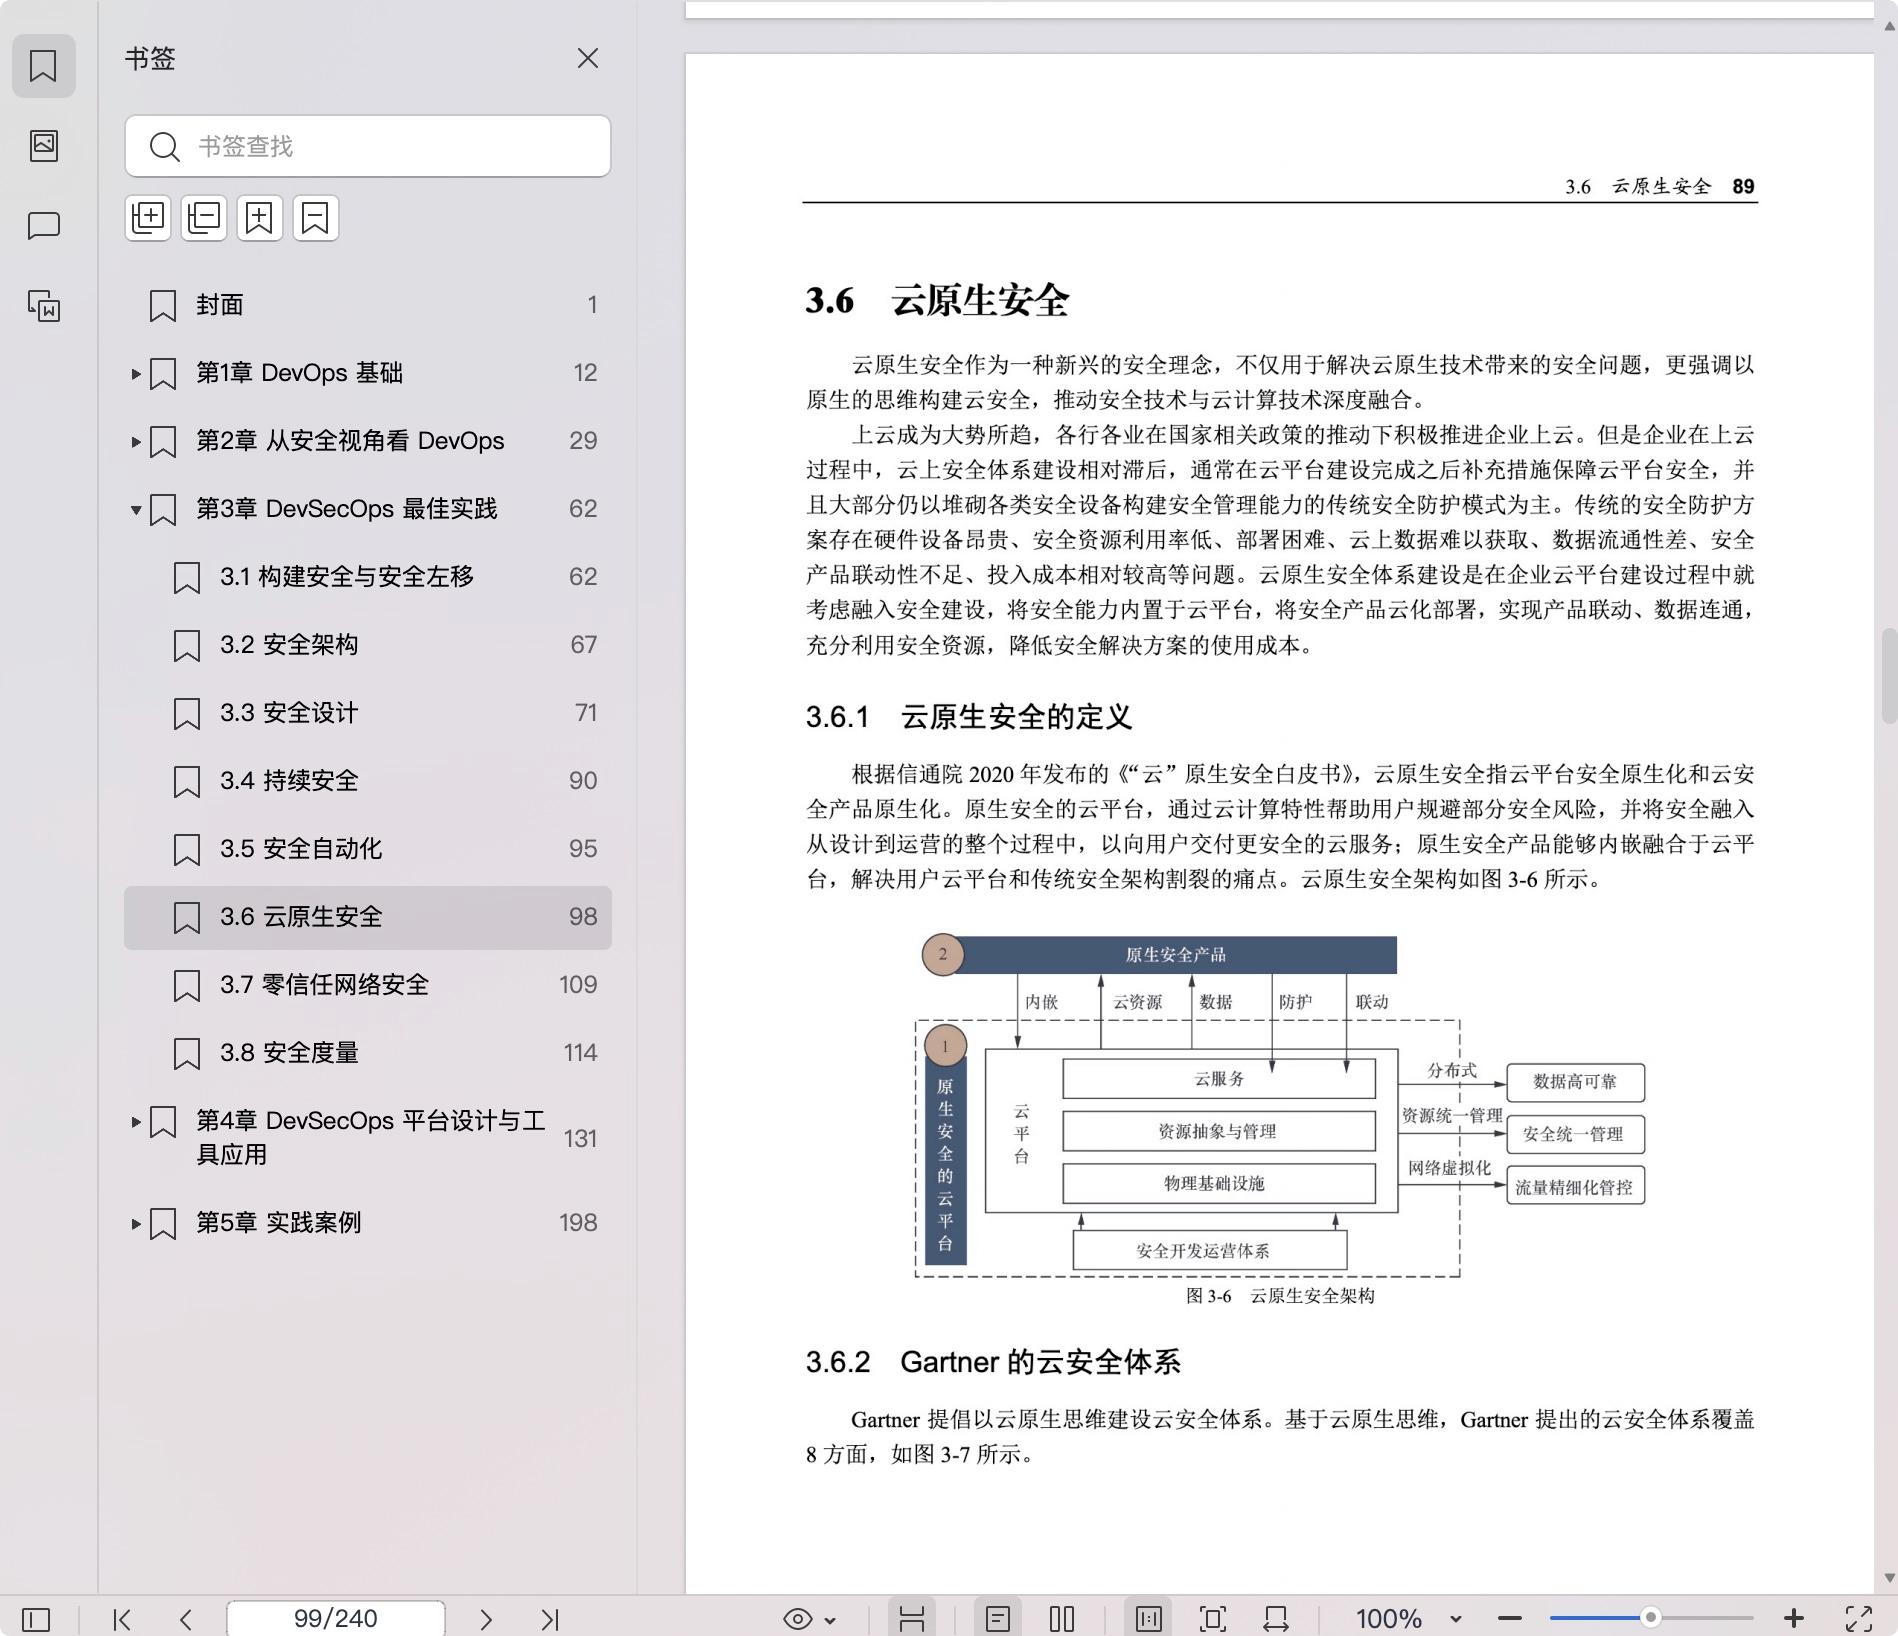Screen dimensions: 1898x1636
Task: Jump to 第3章 DevSecOps 最佳实践 bookmark
Action: 346,509
